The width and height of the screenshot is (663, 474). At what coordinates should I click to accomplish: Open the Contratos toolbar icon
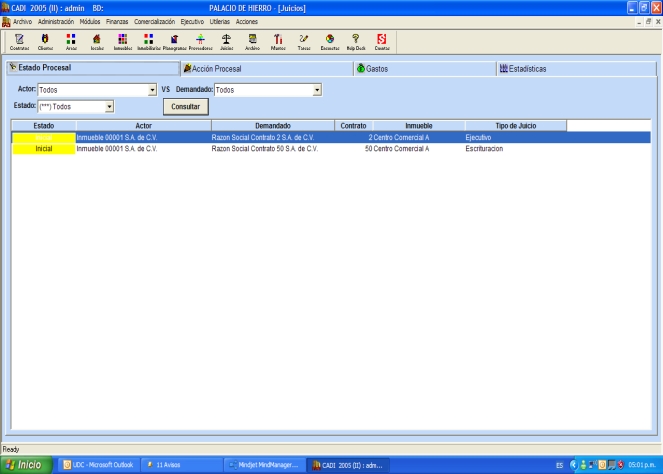point(19,41)
